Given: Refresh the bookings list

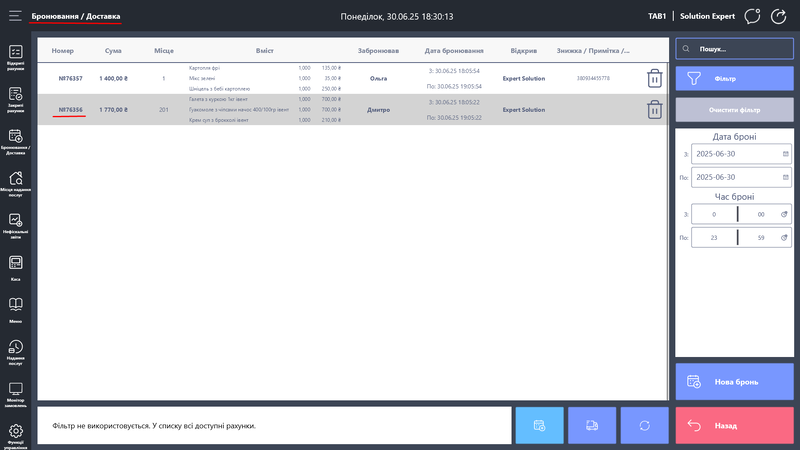Looking at the screenshot, I should coord(645,426).
